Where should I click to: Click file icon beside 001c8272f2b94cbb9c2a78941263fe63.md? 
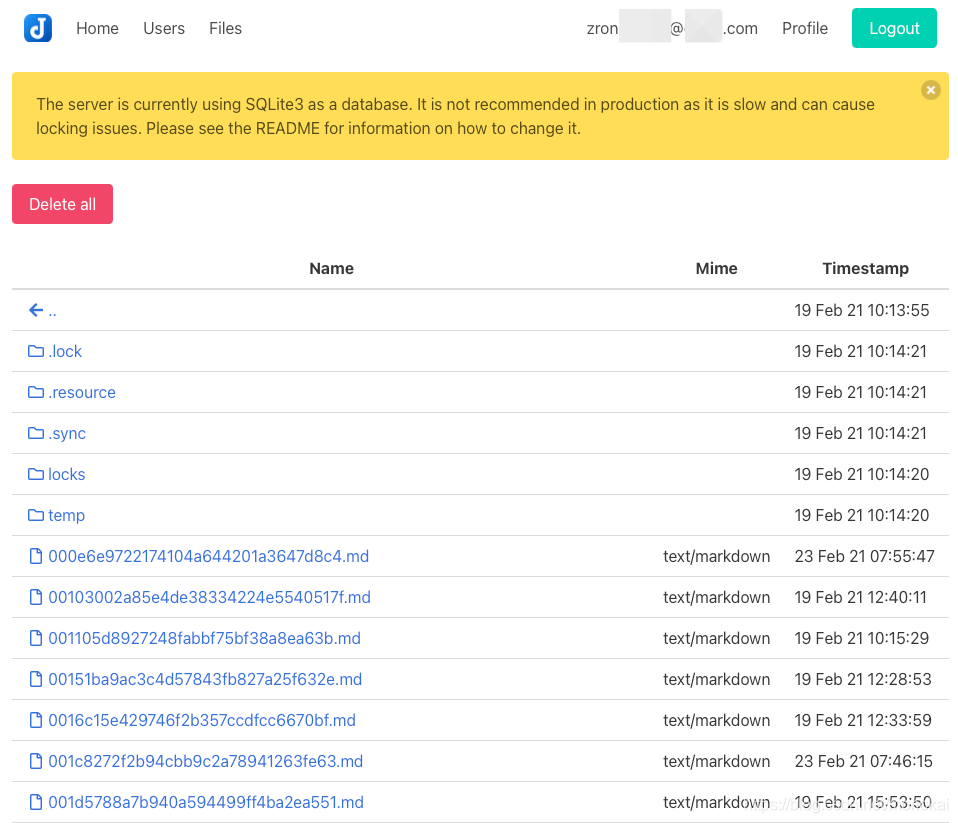[36, 761]
